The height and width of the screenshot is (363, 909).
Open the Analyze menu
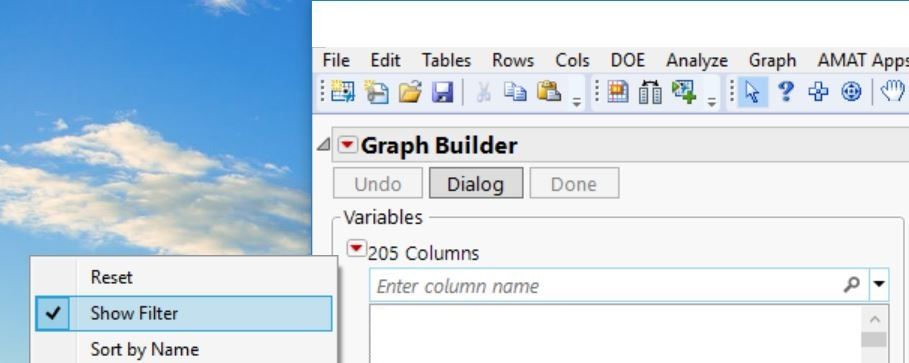coord(697,60)
